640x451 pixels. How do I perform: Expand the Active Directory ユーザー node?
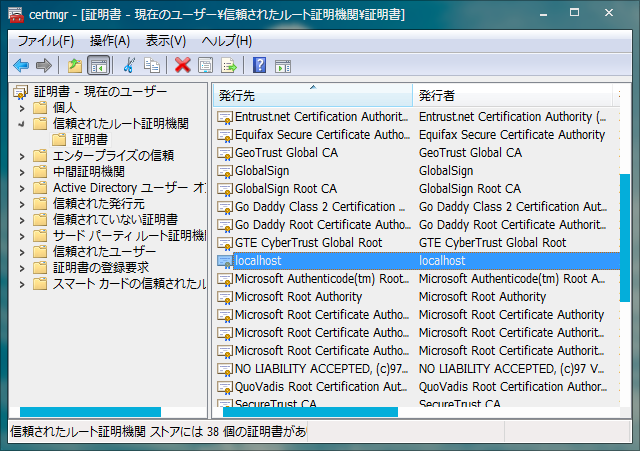[22, 189]
